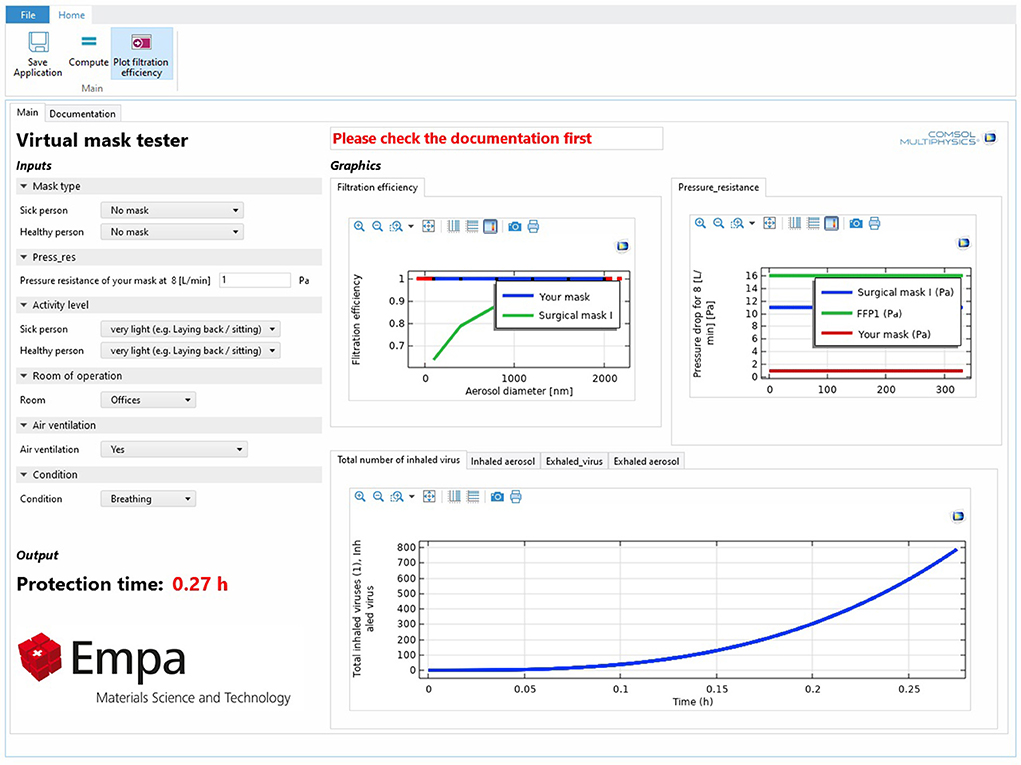Switch to the Main tab
Viewport: 1021px width, 765px height.
[x=27, y=112]
